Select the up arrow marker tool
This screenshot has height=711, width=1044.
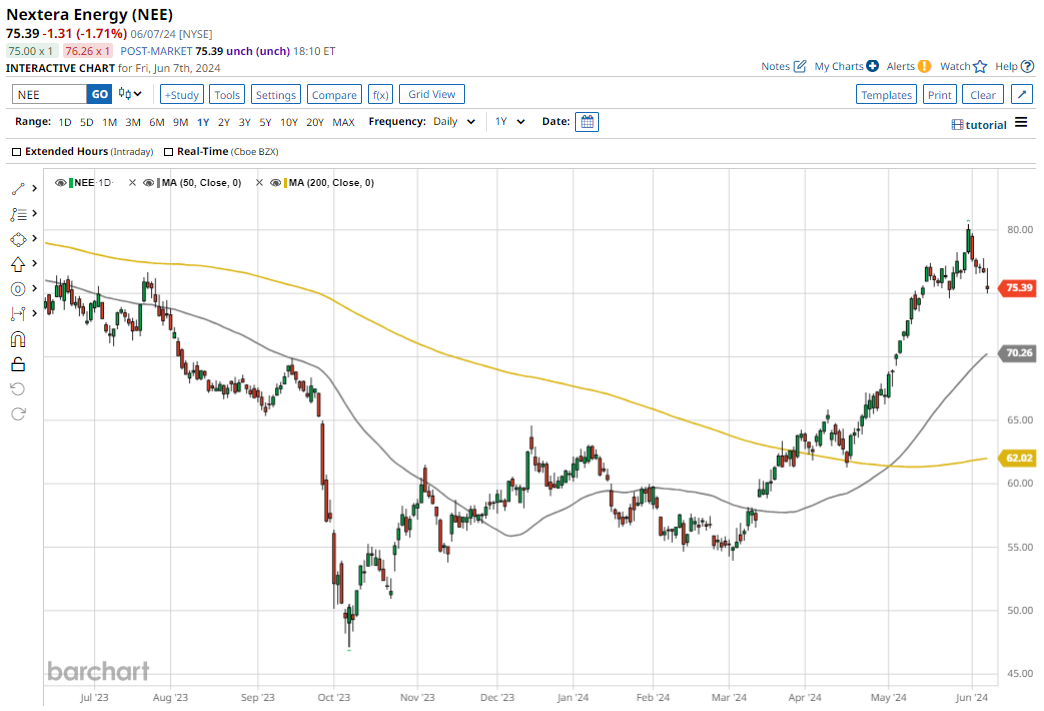pyautogui.click(x=18, y=264)
